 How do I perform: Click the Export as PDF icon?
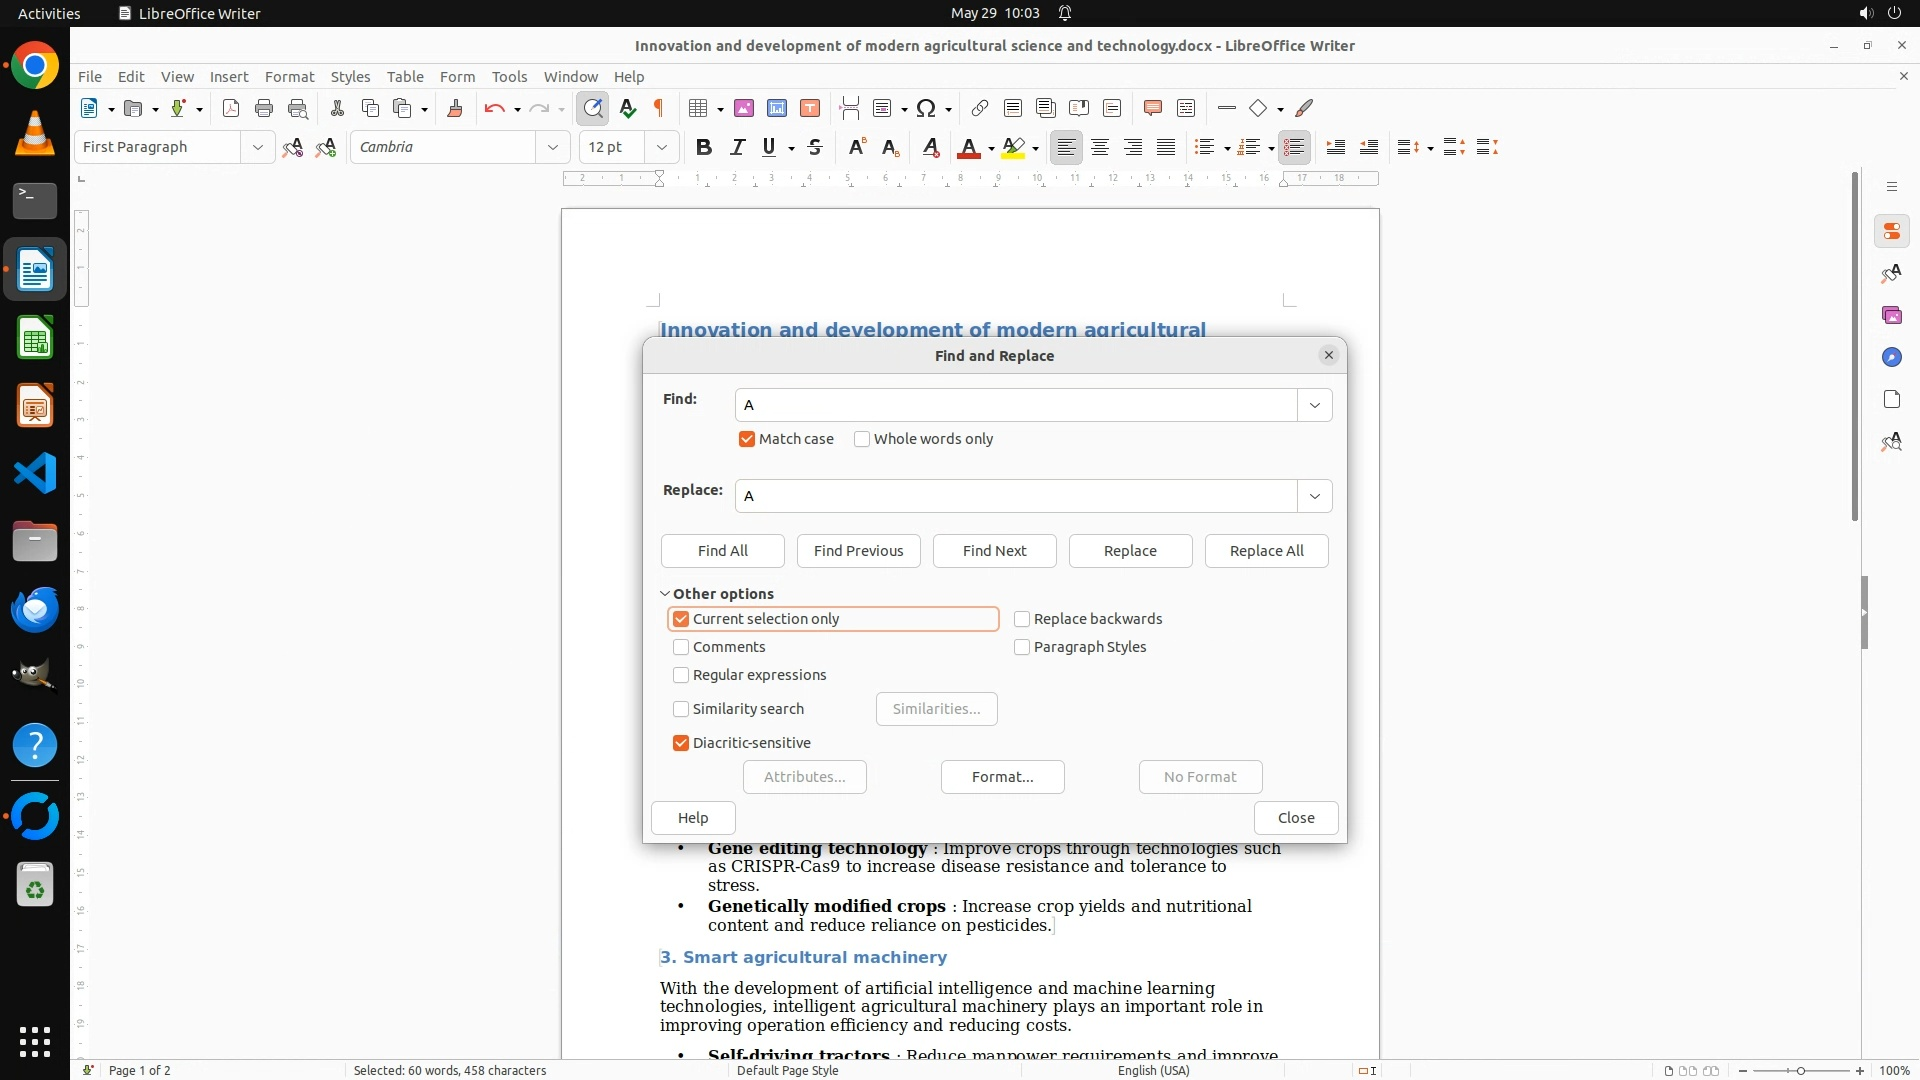click(231, 108)
